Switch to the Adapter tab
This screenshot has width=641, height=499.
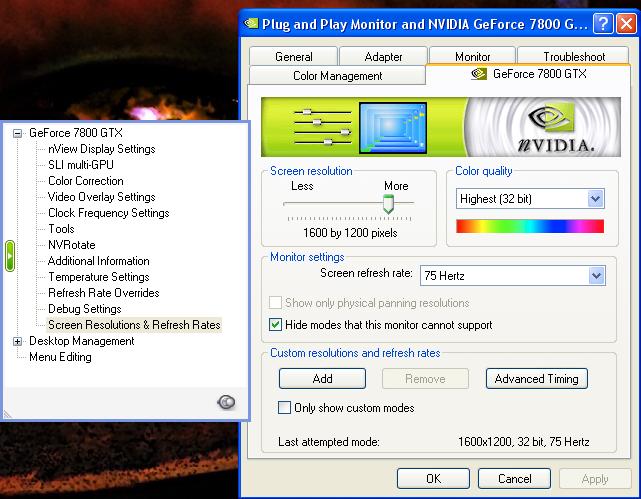(x=383, y=56)
